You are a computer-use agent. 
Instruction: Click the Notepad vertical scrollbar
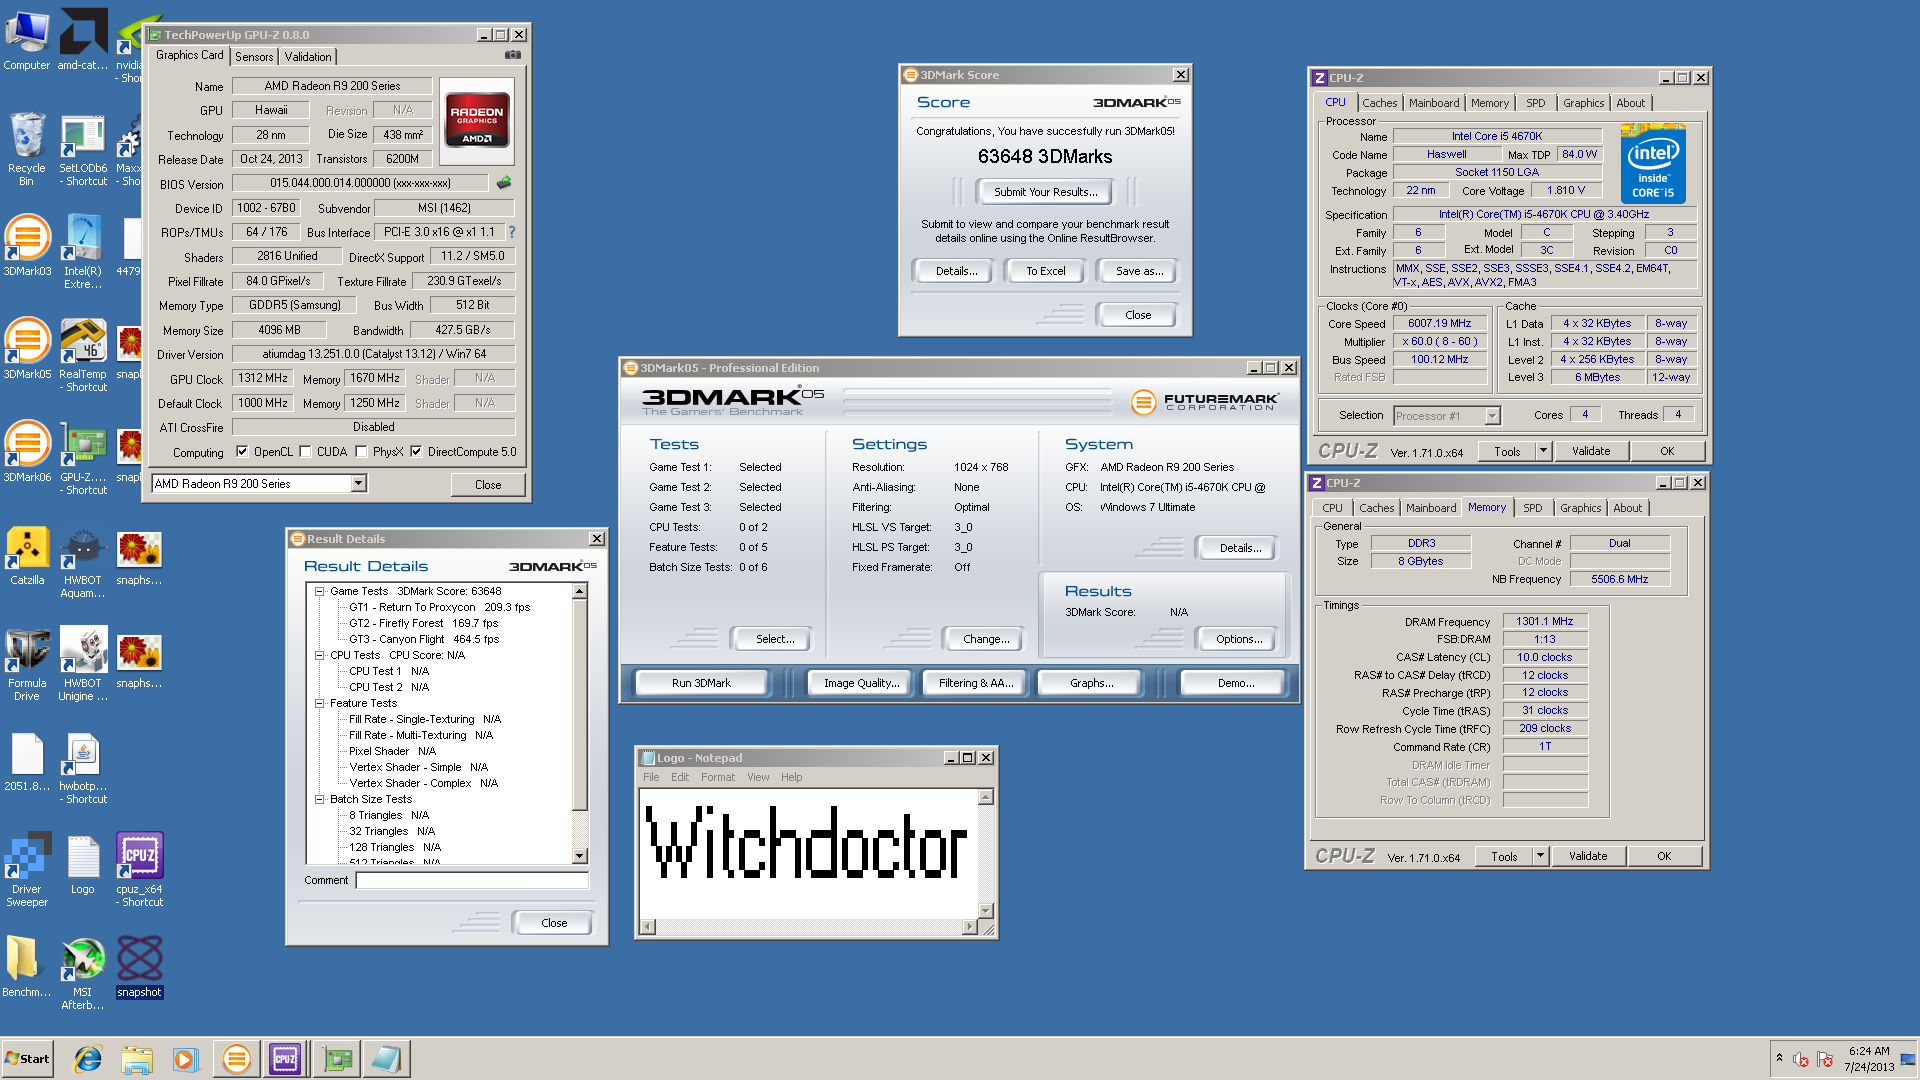tap(985, 854)
